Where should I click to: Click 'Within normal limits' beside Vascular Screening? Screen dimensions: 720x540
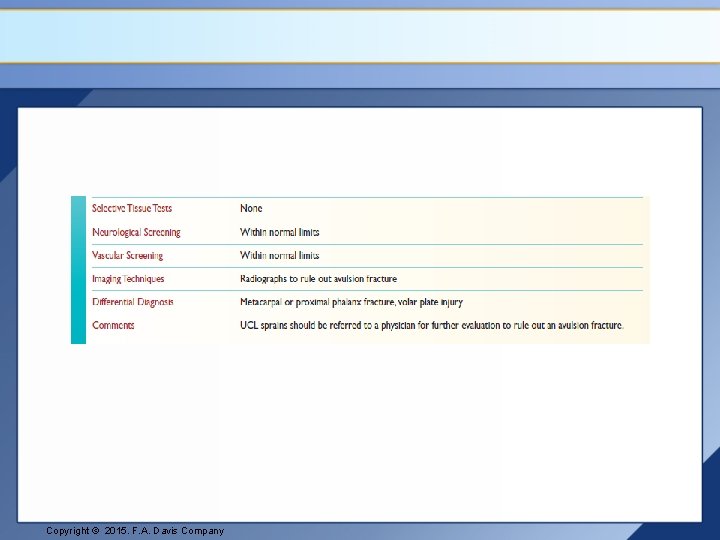tap(280, 256)
